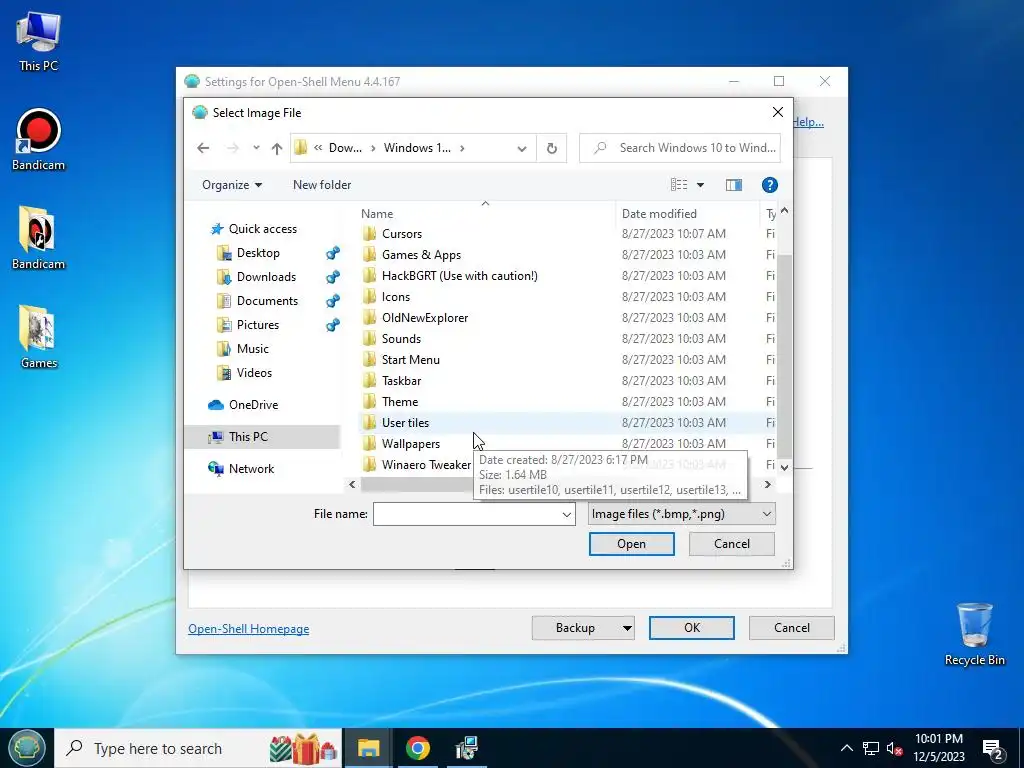The image size is (1024, 768).
Task: Open Games folder on desktop
Action: (x=39, y=337)
